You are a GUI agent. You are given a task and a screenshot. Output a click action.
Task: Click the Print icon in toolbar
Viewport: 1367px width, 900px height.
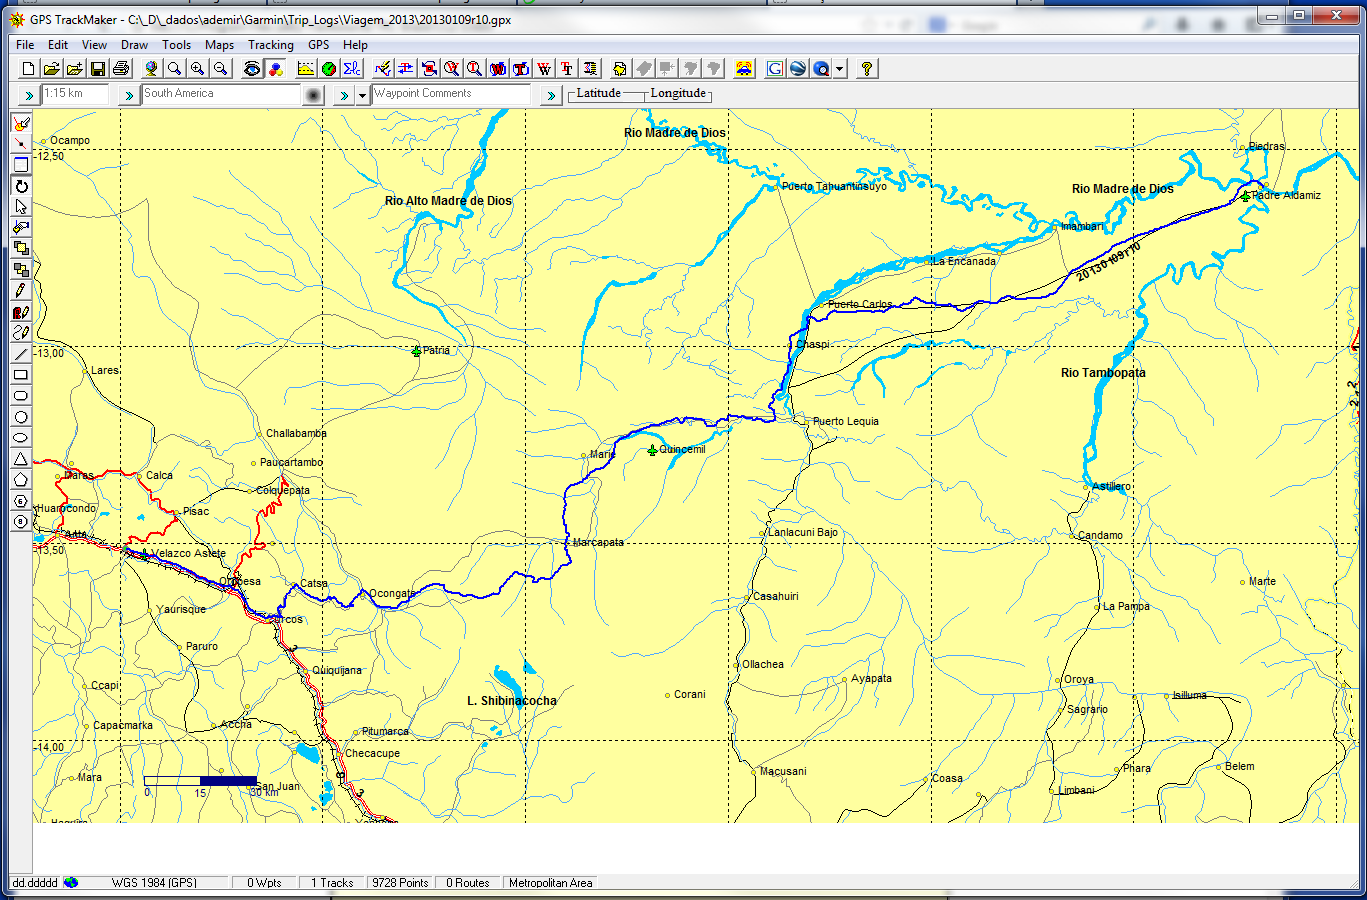(x=121, y=69)
